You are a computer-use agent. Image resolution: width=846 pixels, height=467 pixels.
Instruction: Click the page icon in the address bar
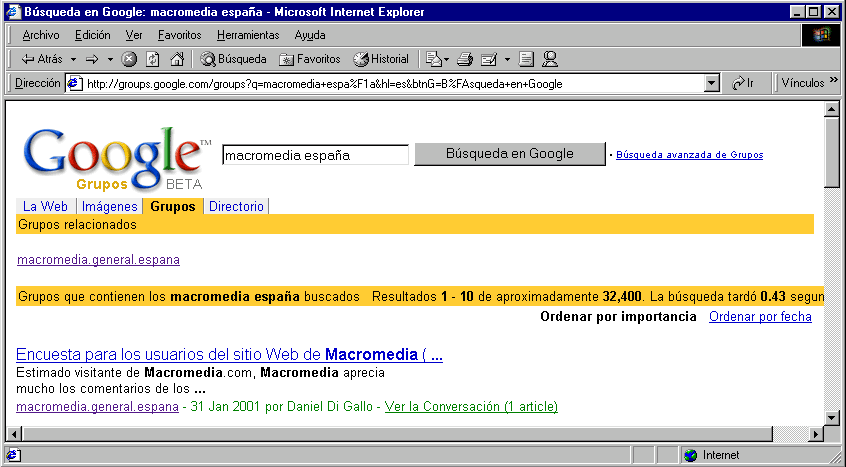pos(74,84)
